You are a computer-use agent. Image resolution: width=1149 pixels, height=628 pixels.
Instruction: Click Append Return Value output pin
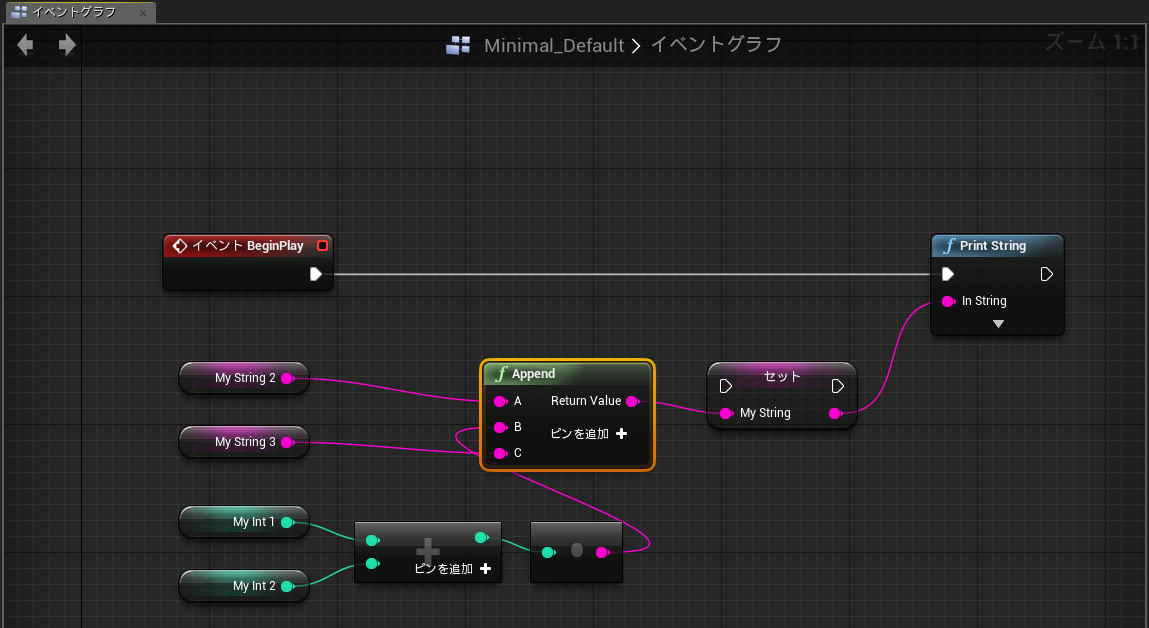(633, 401)
